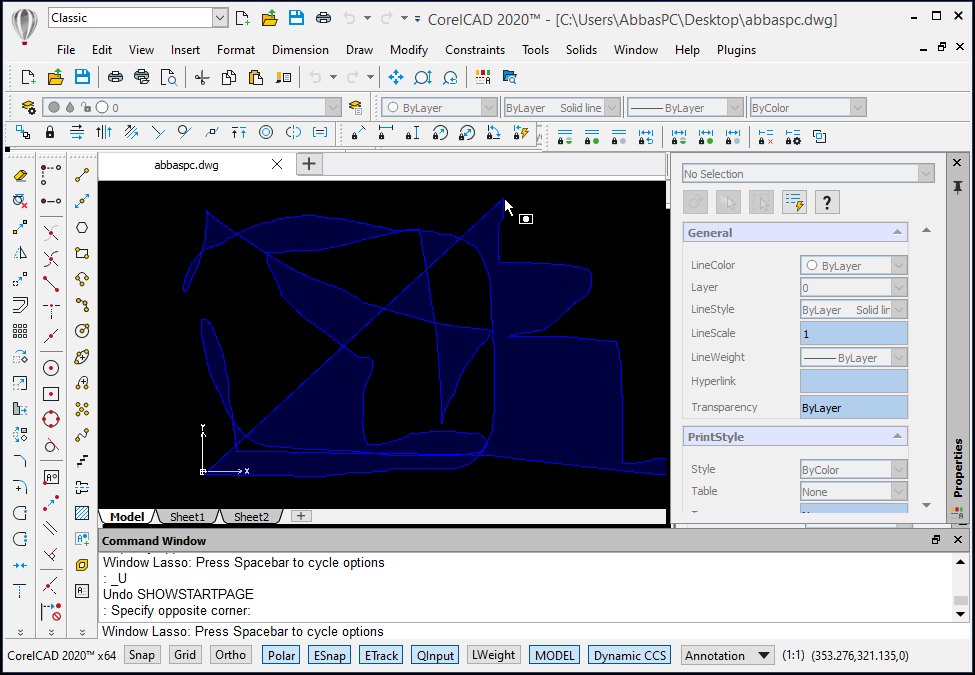Toggle the Ortho mode button
This screenshot has width=975, height=675.
coord(230,655)
